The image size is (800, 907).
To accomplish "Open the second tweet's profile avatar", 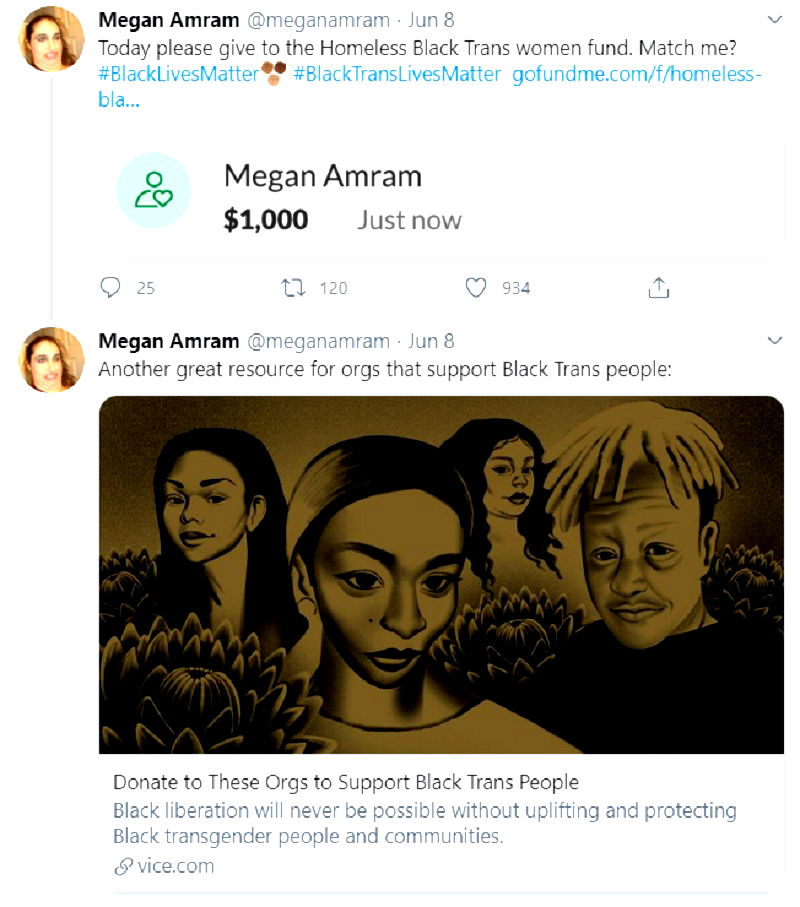I will [x=51, y=359].
